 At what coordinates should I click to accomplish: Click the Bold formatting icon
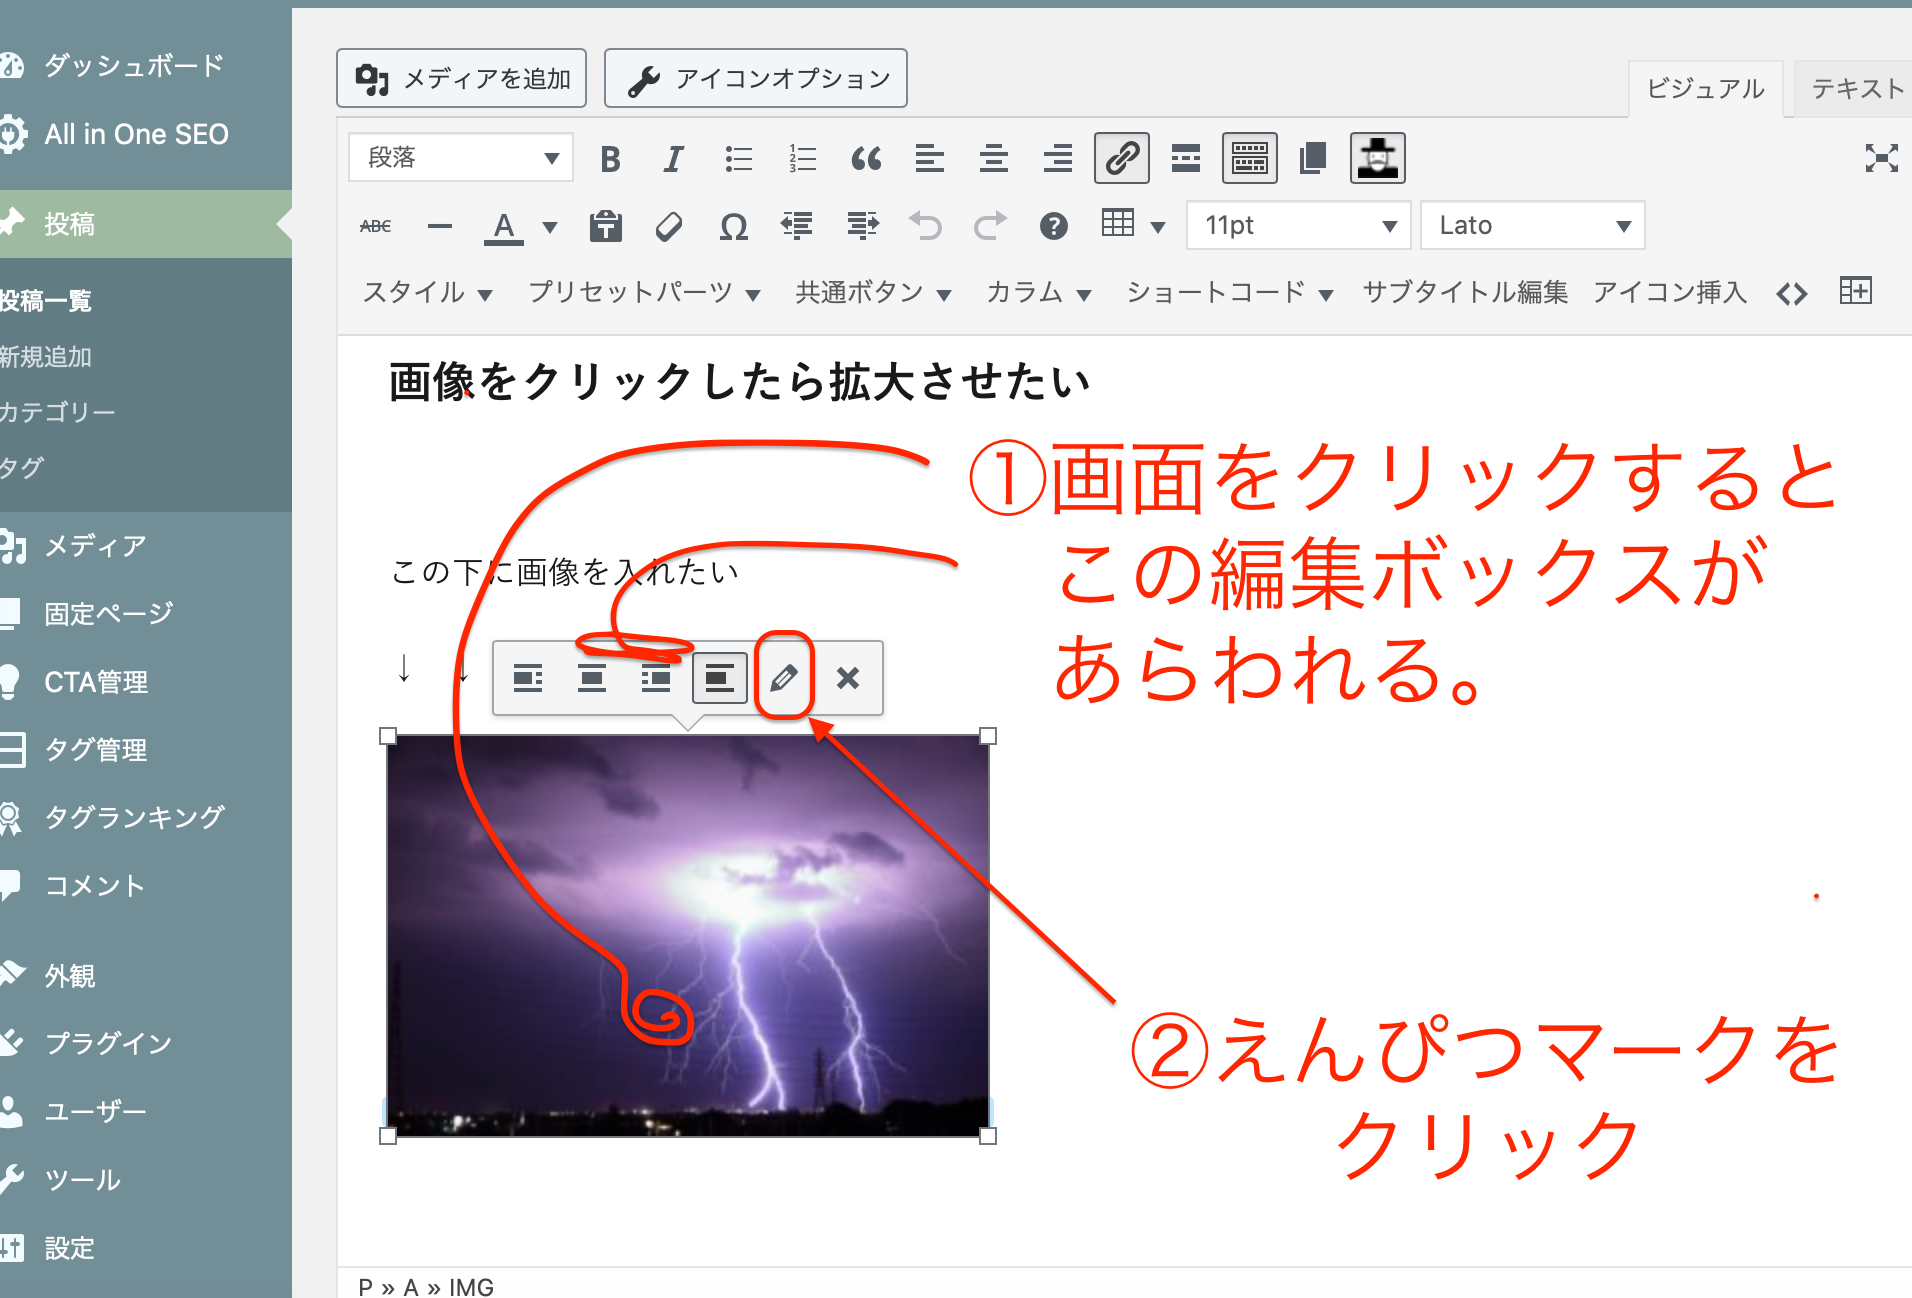tap(610, 159)
